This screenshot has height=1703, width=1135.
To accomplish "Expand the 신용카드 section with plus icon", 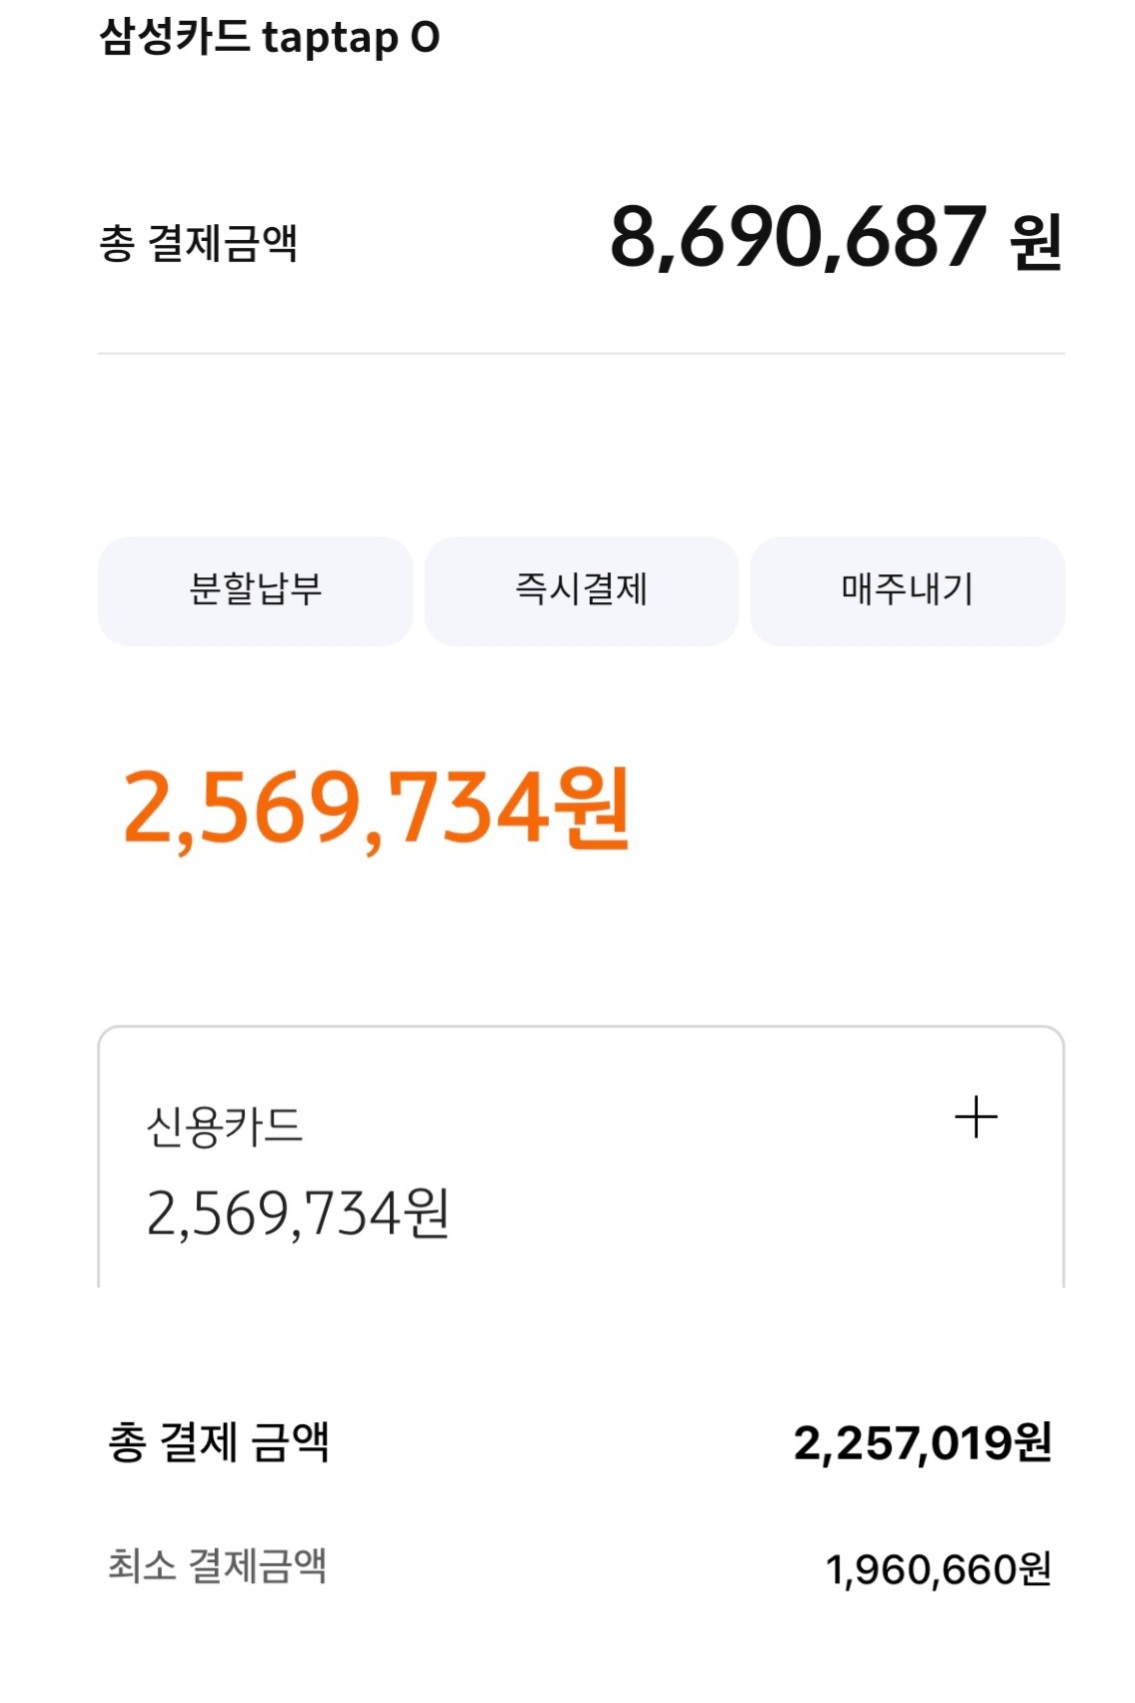I will click(x=975, y=1117).
